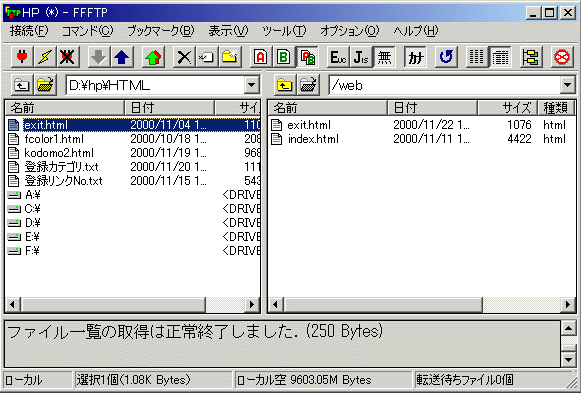Click the Refresh file list icon
Screen dimensions: 581x393
tap(446, 57)
